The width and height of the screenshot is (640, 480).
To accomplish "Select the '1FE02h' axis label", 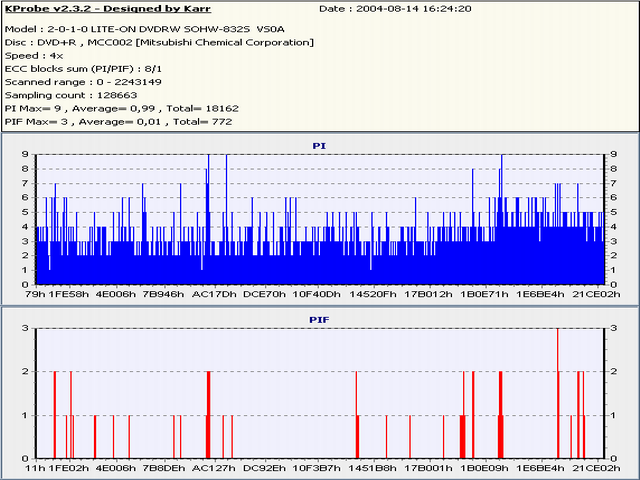I will [69, 468].
